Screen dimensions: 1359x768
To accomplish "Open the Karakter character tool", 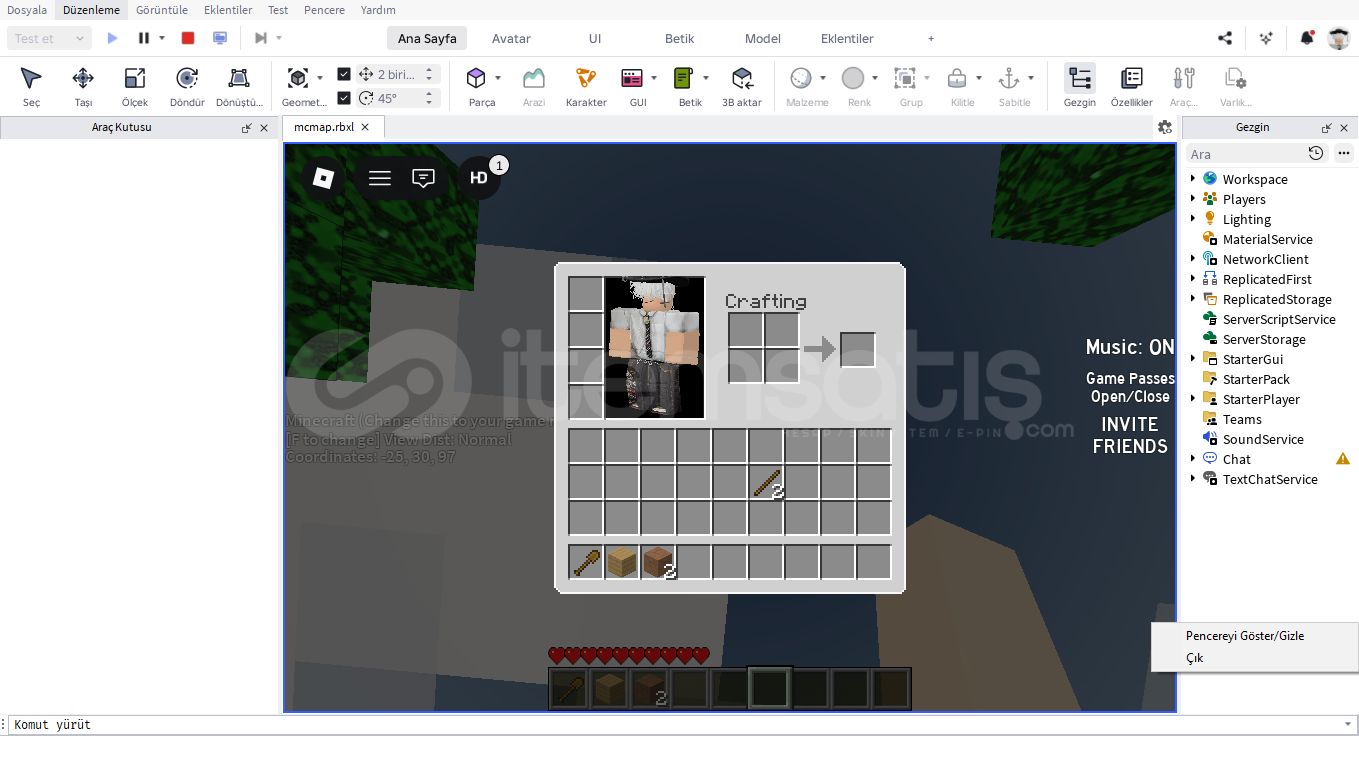I will pyautogui.click(x=586, y=87).
